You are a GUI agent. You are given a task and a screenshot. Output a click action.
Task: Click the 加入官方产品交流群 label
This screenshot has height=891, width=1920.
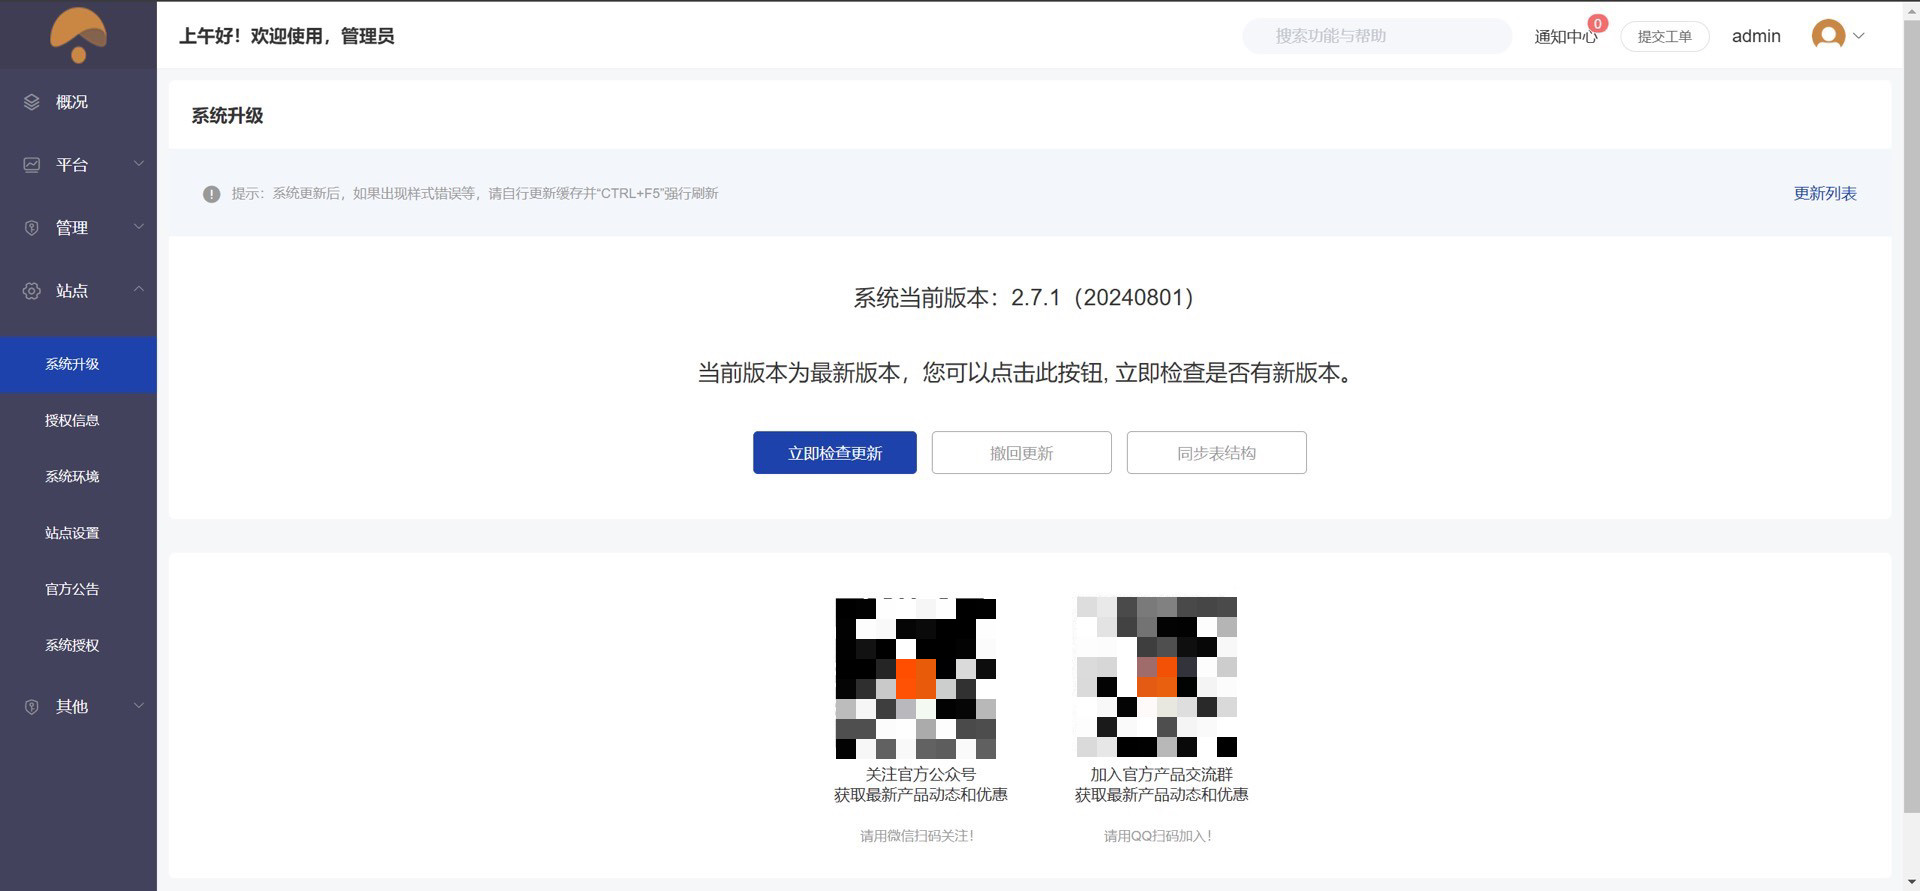(x=1162, y=775)
